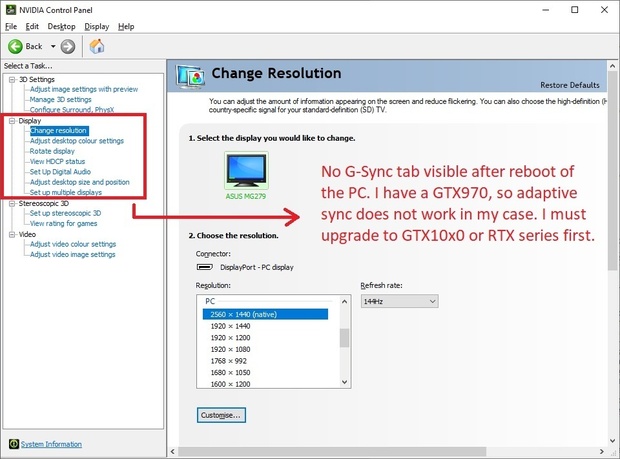Open Set up multiple displays

66,192
